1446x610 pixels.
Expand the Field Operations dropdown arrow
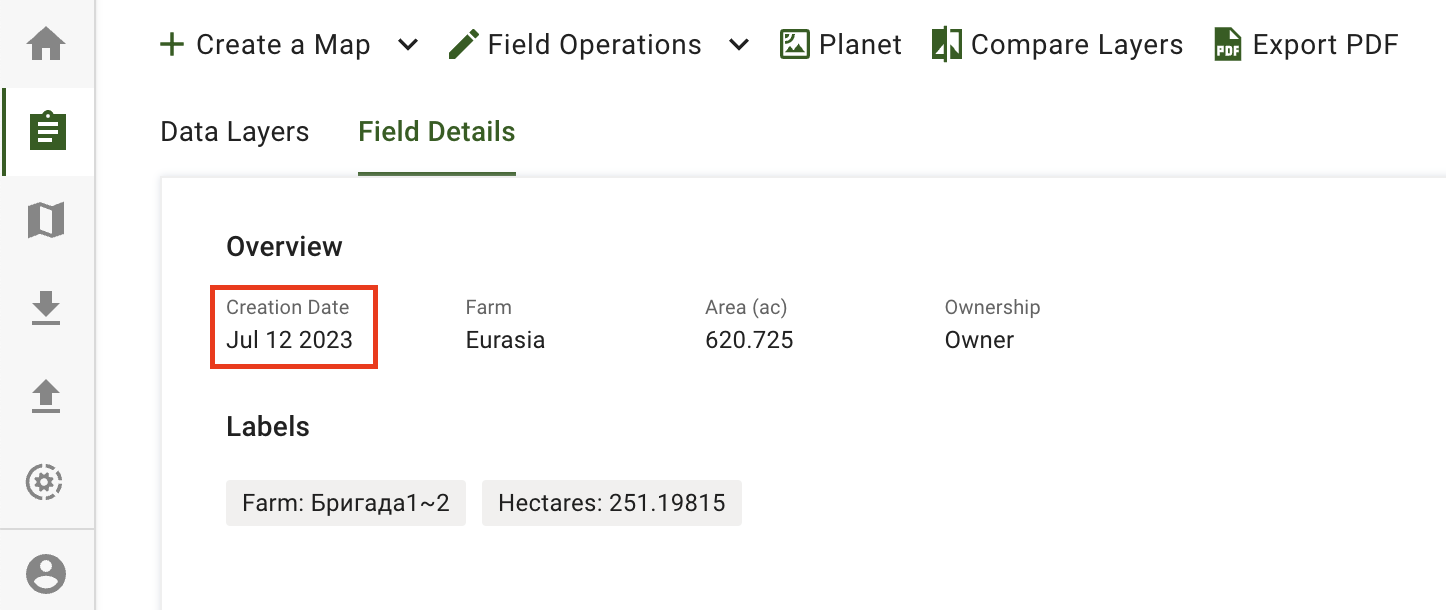[738, 45]
